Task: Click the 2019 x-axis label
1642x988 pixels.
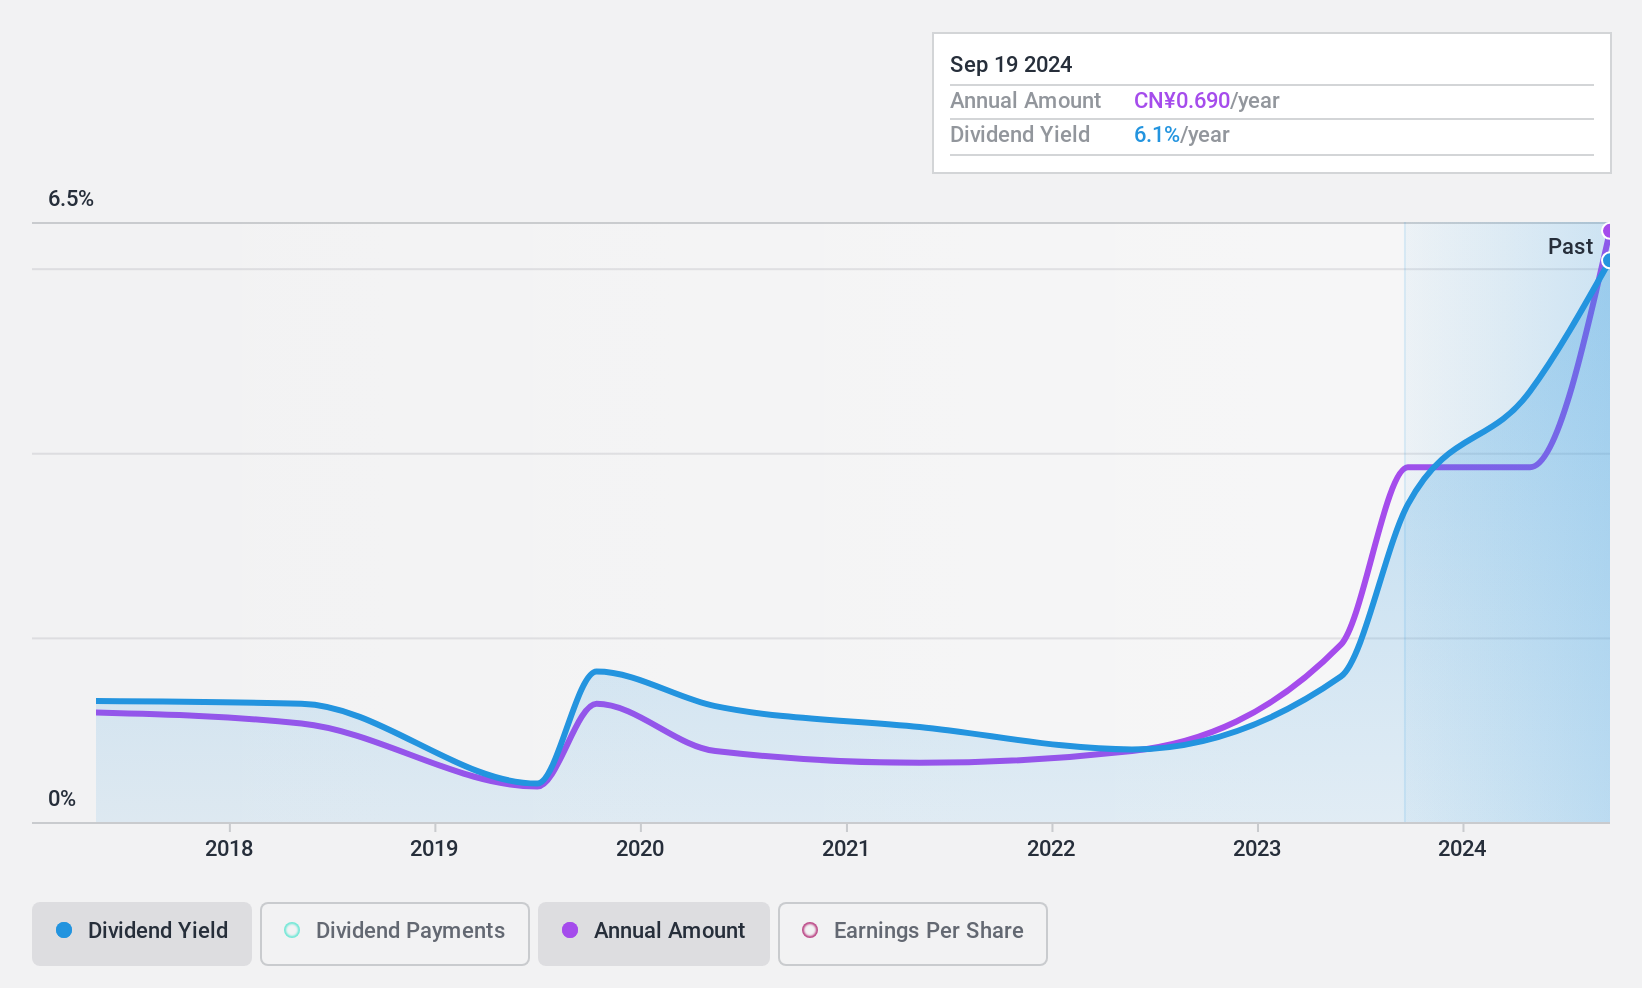Action: click(434, 848)
